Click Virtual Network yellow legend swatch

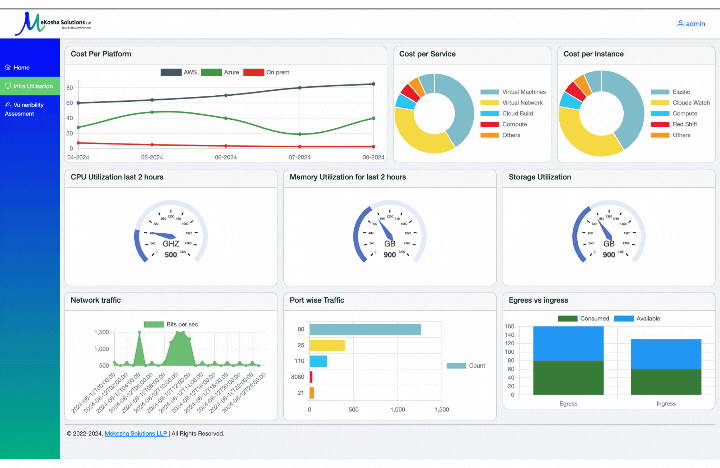tap(490, 102)
